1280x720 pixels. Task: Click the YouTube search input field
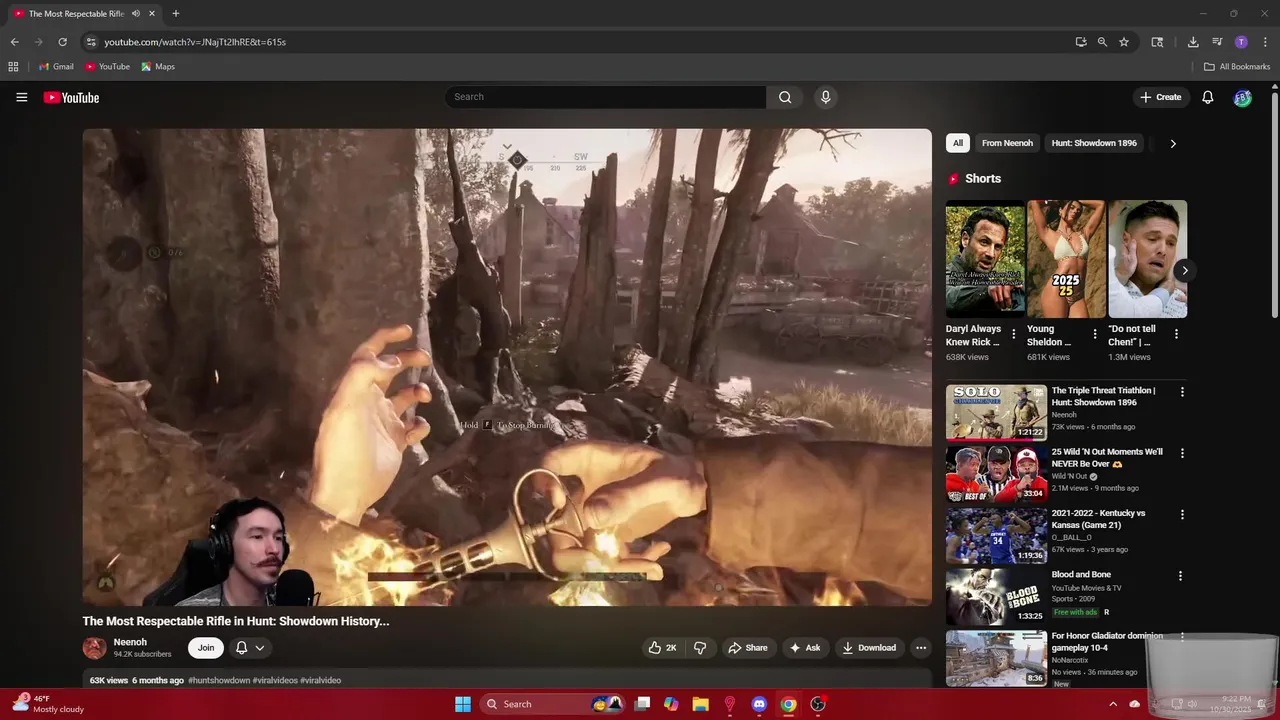(x=605, y=97)
